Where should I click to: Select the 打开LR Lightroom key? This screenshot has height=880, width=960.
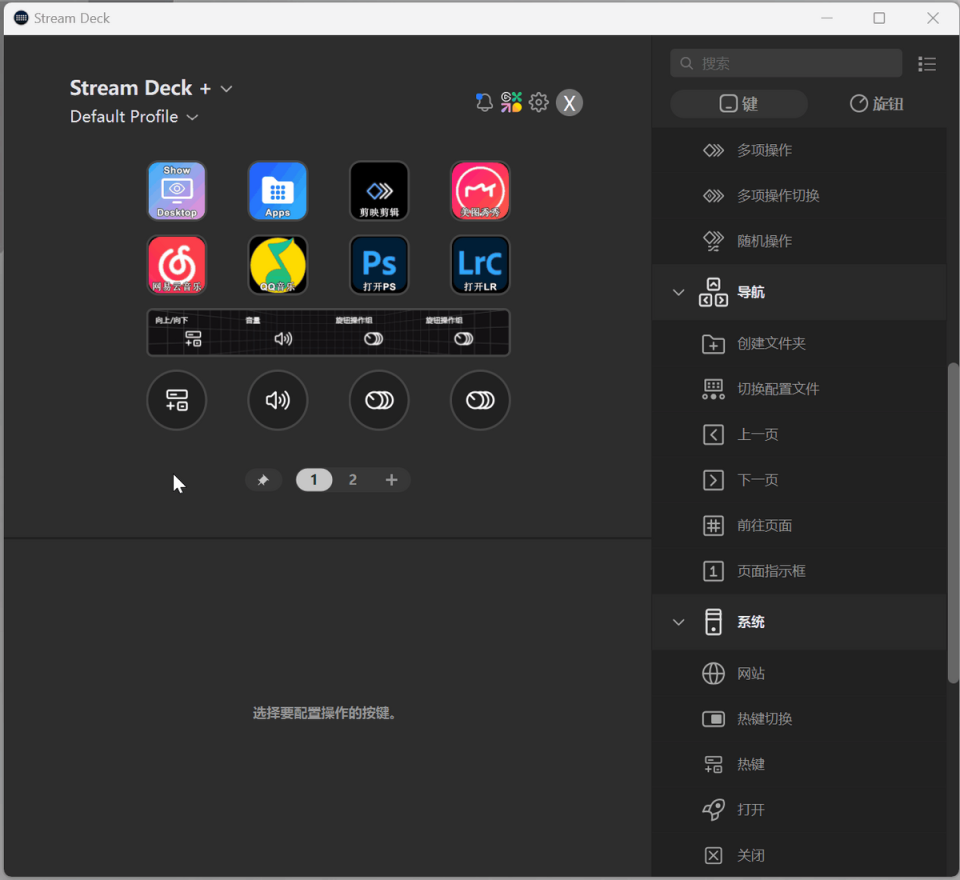coord(480,265)
